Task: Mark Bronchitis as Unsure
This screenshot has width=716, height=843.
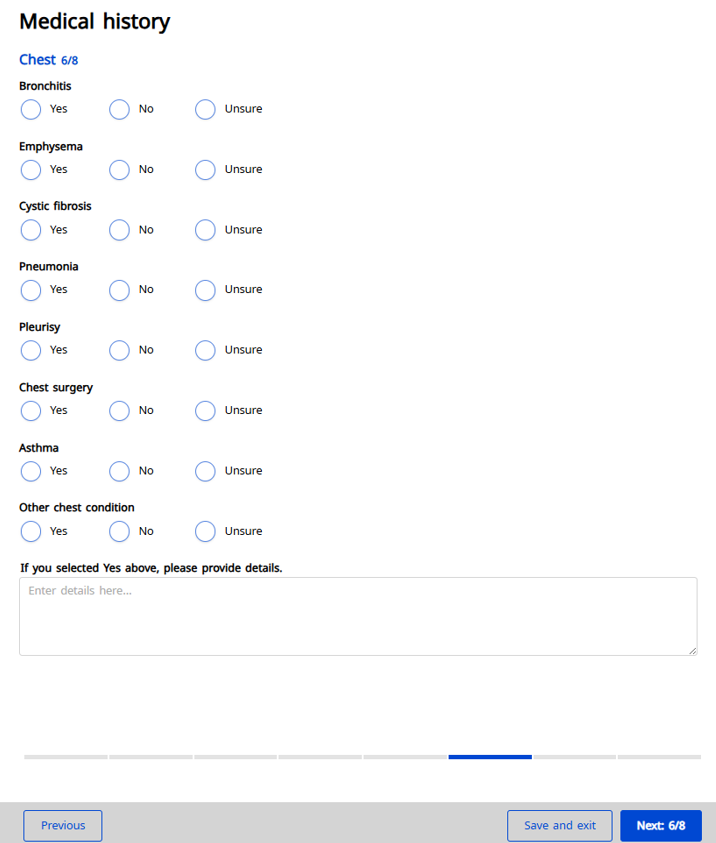Action: click(x=205, y=109)
